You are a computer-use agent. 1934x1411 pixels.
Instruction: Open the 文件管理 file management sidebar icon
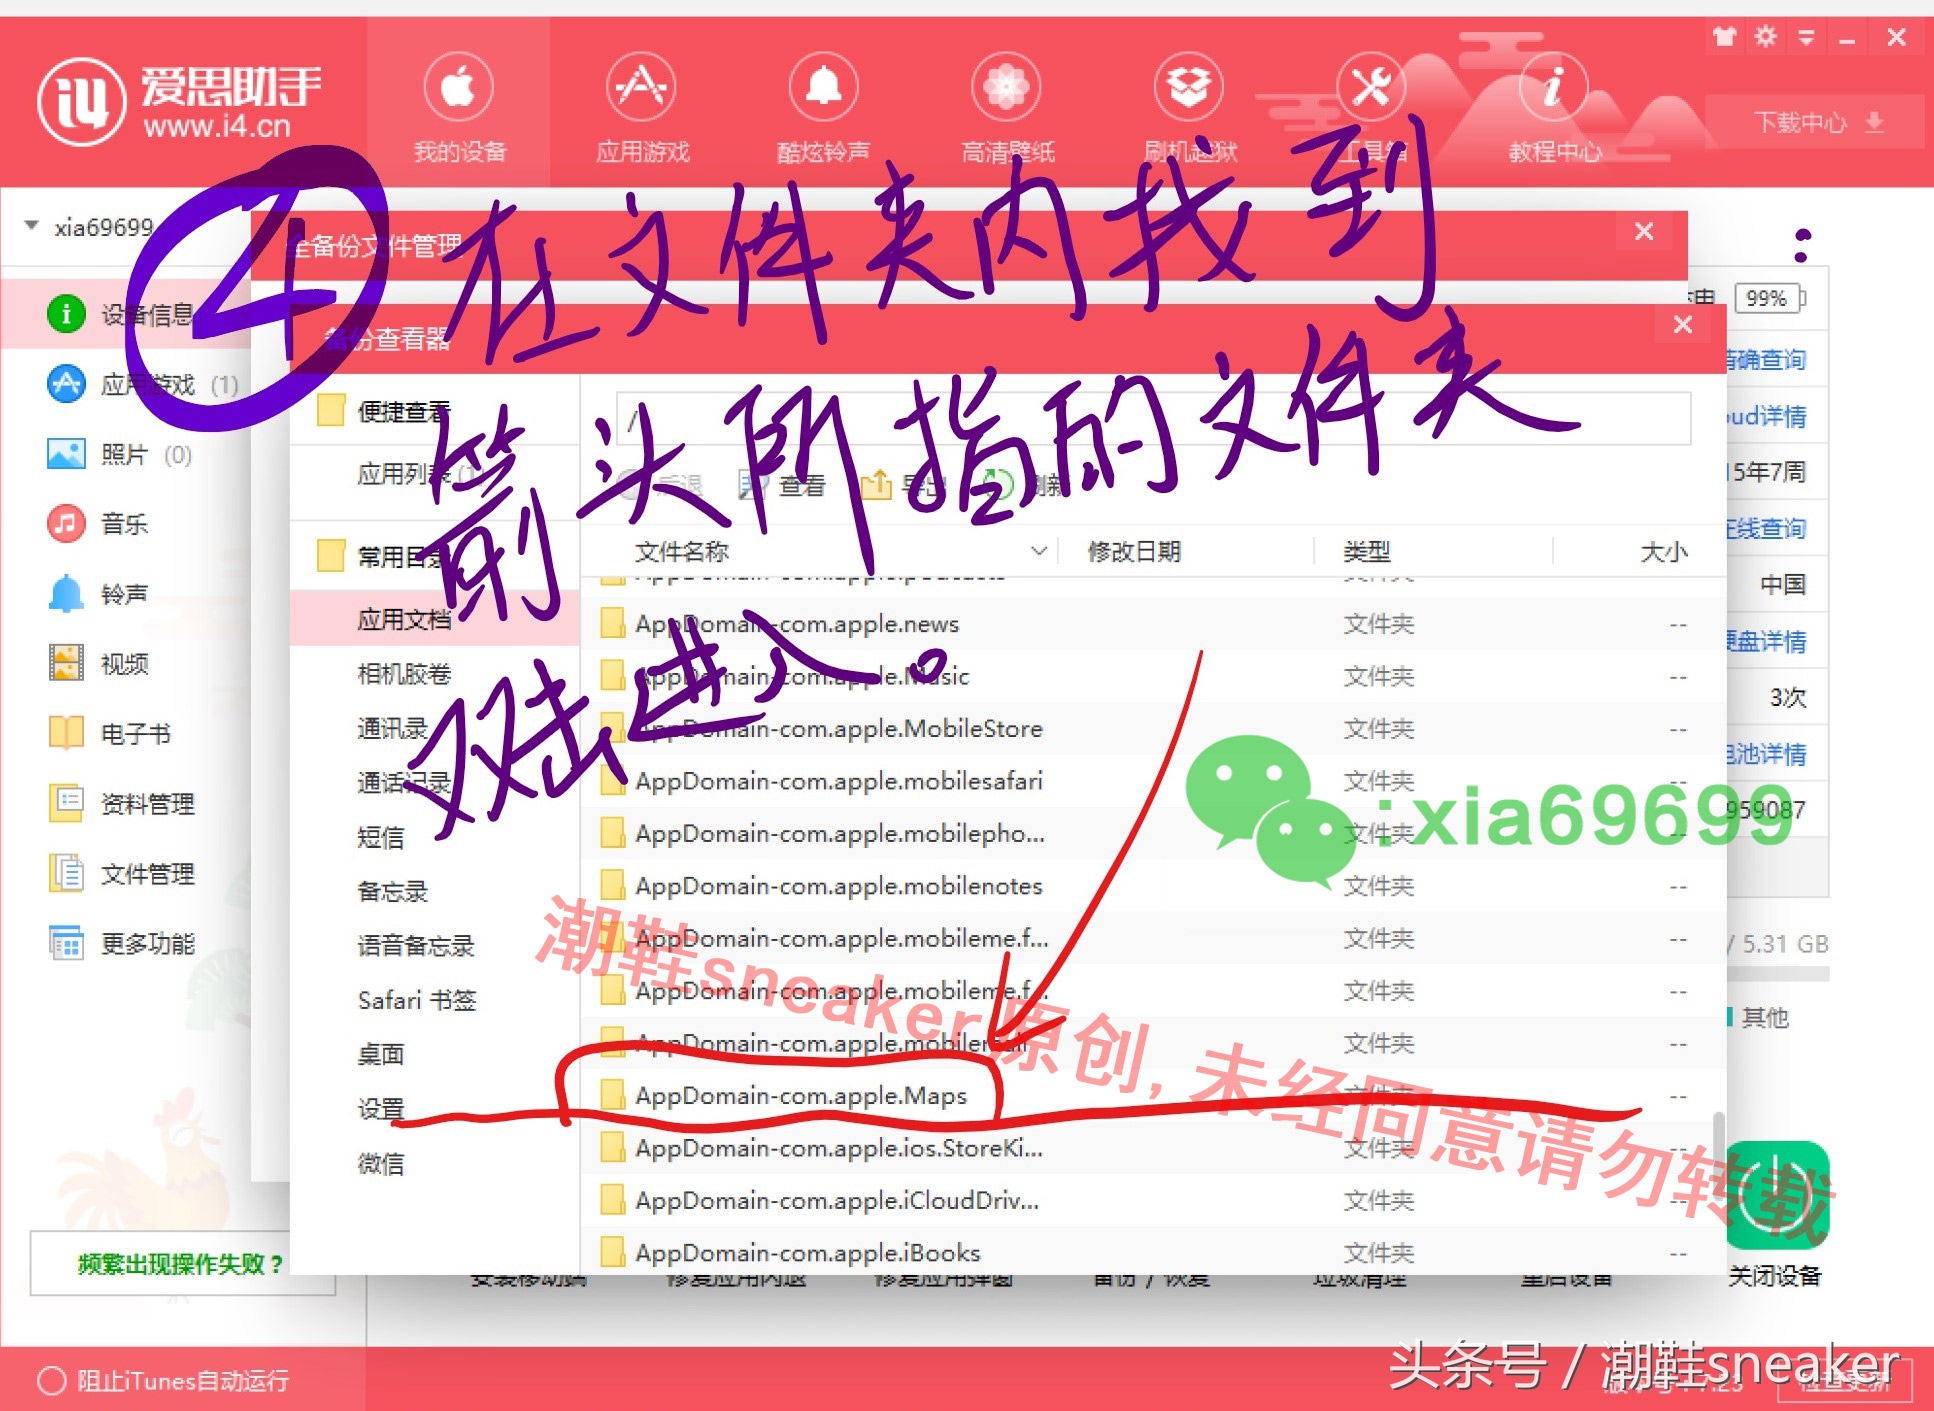point(65,874)
